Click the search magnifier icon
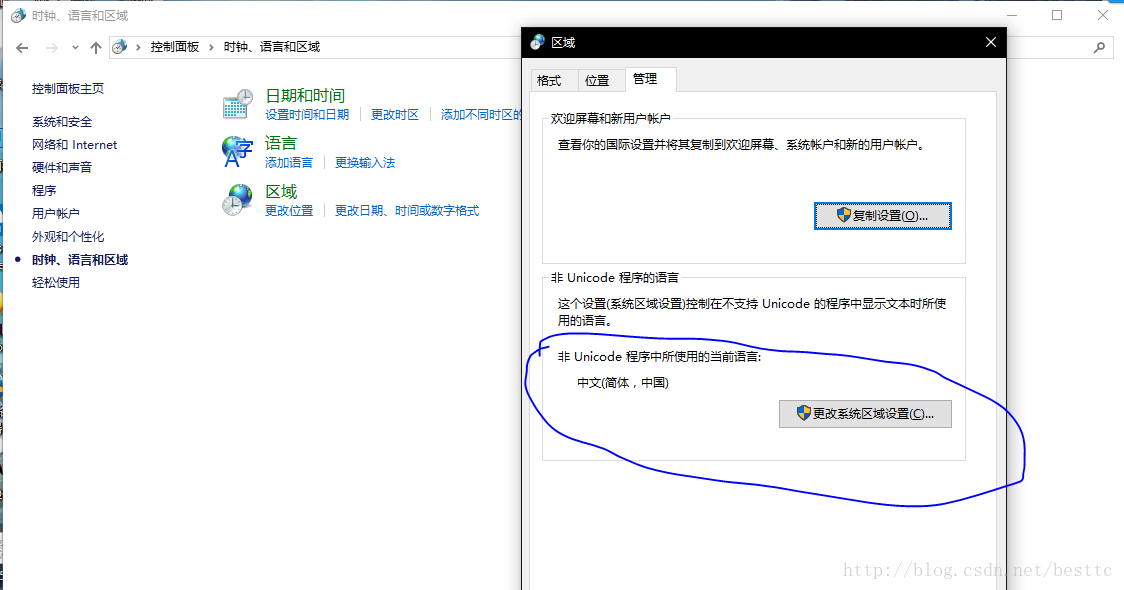1124x590 pixels. coord(1100,47)
